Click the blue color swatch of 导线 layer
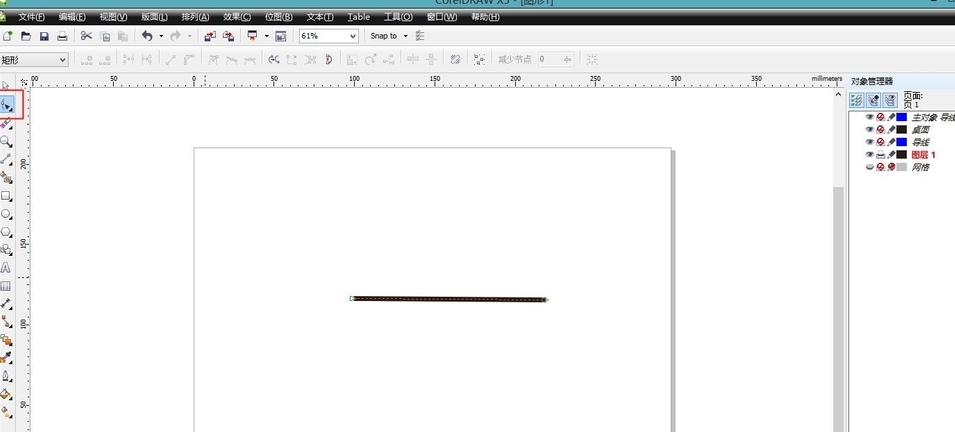This screenshot has width=955, height=432. tap(901, 142)
